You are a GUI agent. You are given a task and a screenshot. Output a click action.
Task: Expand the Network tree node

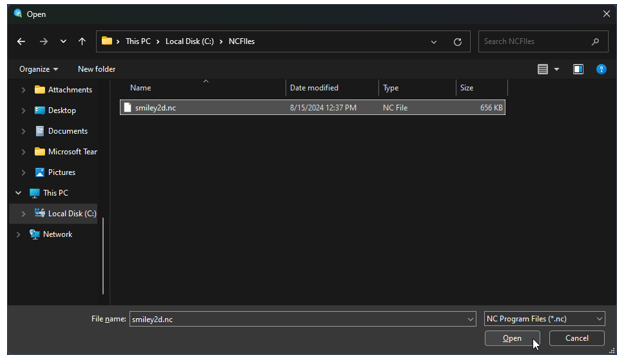tap(18, 235)
